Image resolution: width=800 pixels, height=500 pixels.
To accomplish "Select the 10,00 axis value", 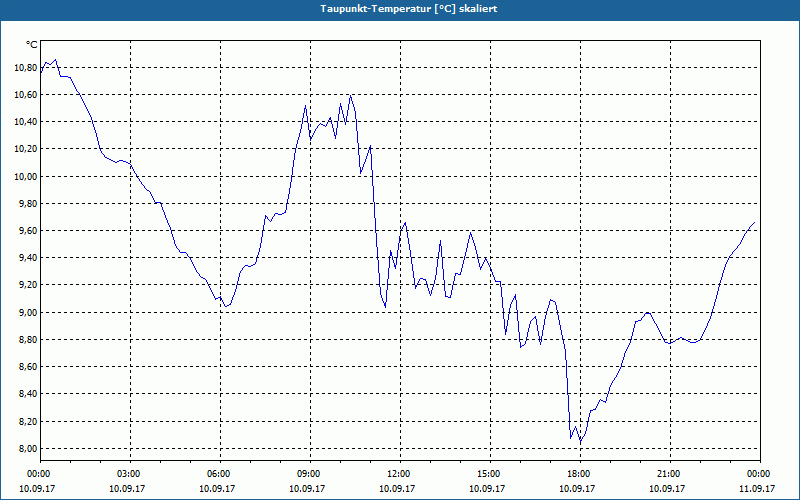I will 25,176.
